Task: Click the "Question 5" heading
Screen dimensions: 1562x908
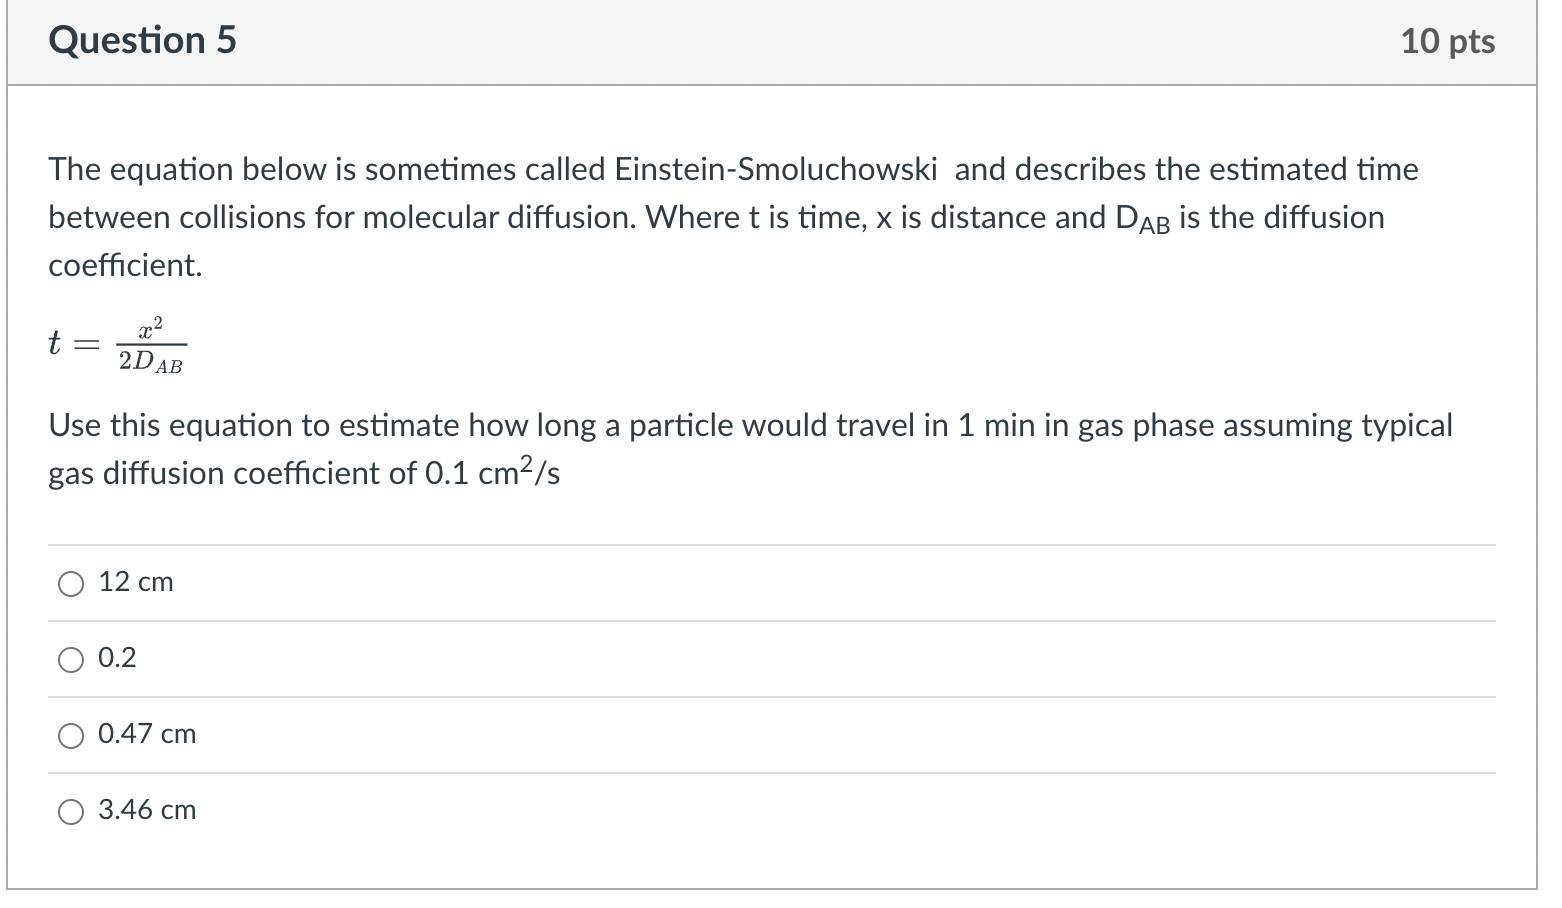Action: click(x=143, y=41)
